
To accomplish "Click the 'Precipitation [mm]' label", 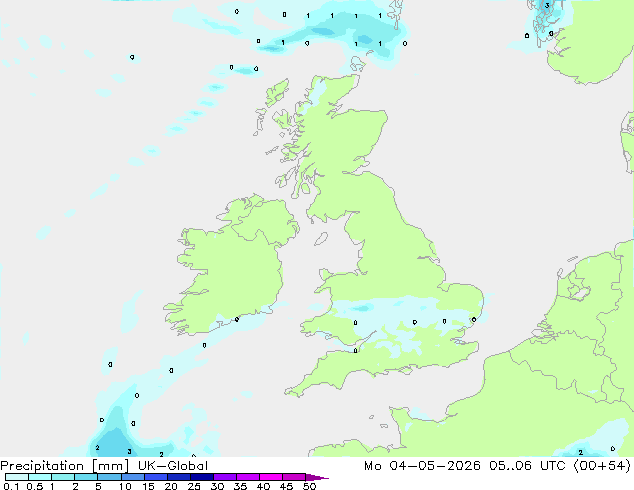I will point(65,466).
